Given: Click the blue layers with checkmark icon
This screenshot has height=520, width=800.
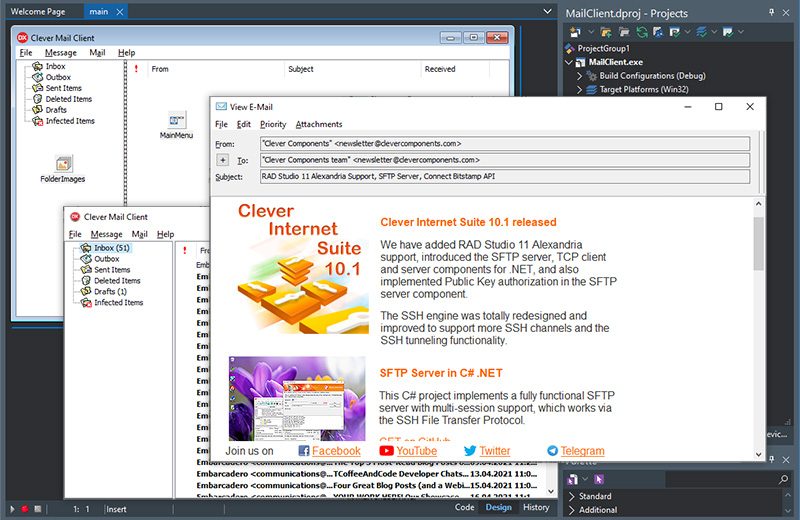Looking at the screenshot, I should coord(702,32).
